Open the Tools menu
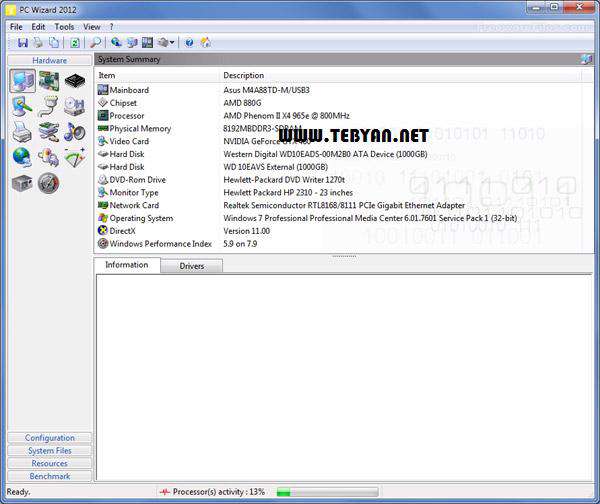This screenshot has width=600, height=504. [64, 27]
